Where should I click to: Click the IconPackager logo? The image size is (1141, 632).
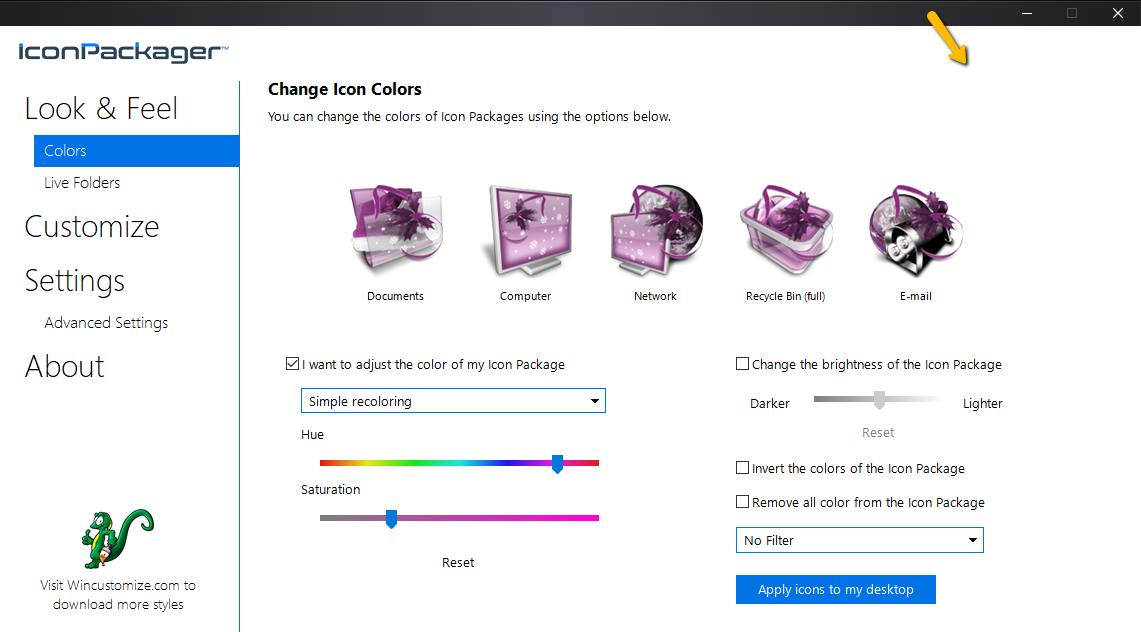[x=123, y=52]
